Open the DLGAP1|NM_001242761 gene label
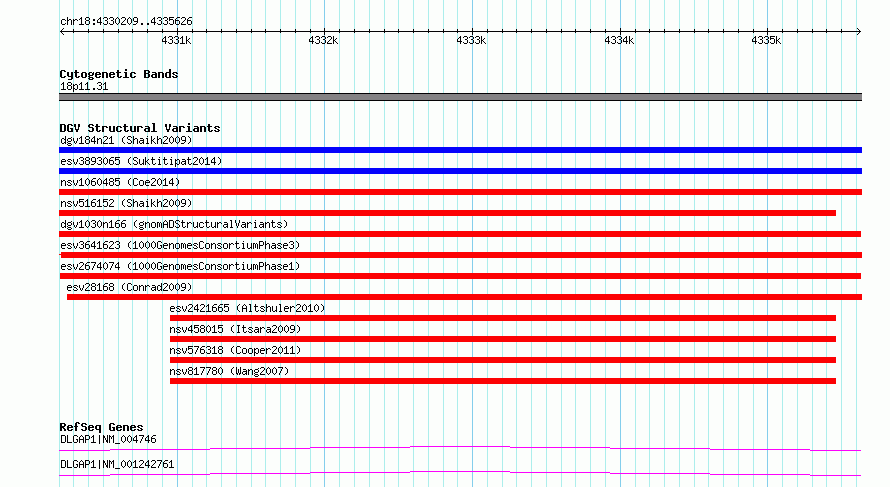The width and height of the screenshot is (890, 487). point(117,464)
